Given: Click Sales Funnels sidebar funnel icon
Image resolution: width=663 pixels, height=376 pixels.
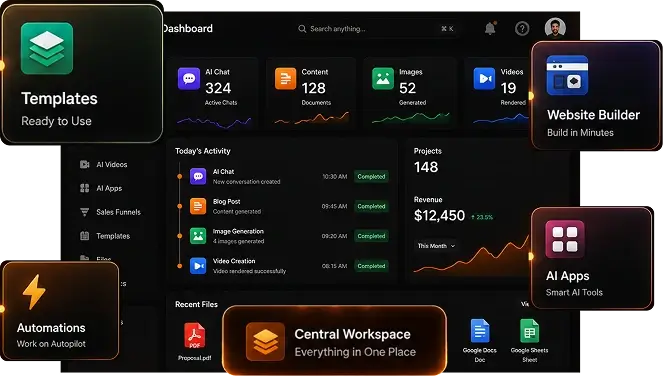Looking at the screenshot, I should tap(85, 212).
